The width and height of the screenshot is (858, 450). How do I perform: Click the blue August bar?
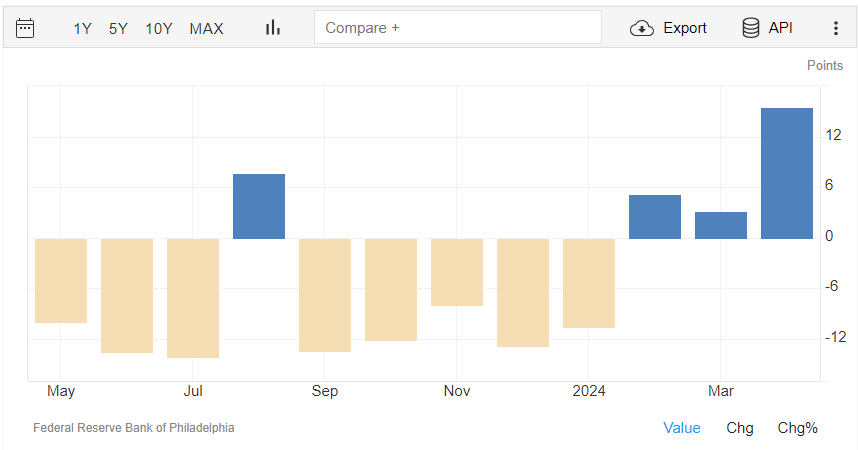click(259, 206)
